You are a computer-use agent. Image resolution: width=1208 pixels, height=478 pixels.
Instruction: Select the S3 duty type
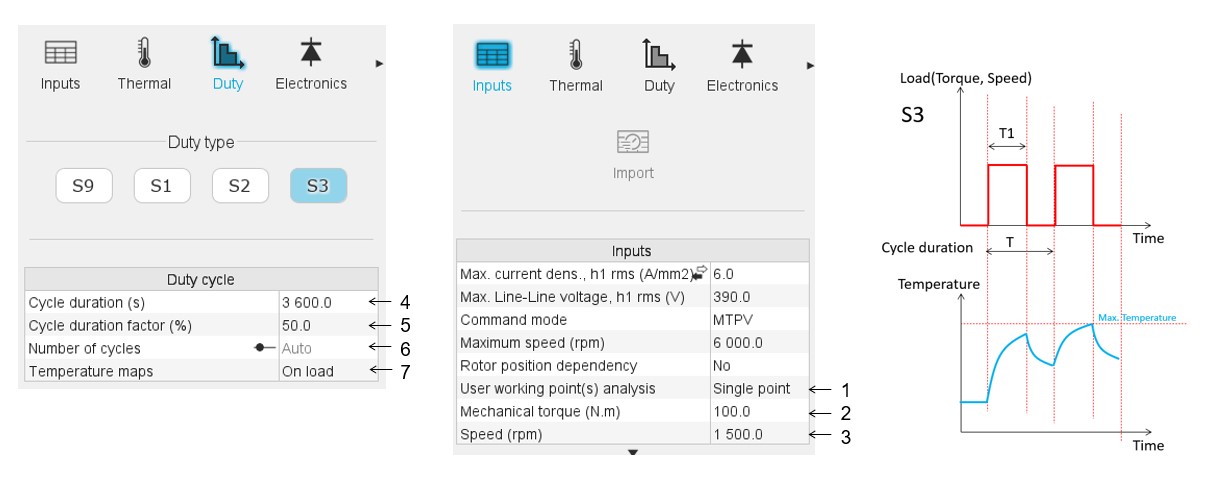click(x=318, y=186)
